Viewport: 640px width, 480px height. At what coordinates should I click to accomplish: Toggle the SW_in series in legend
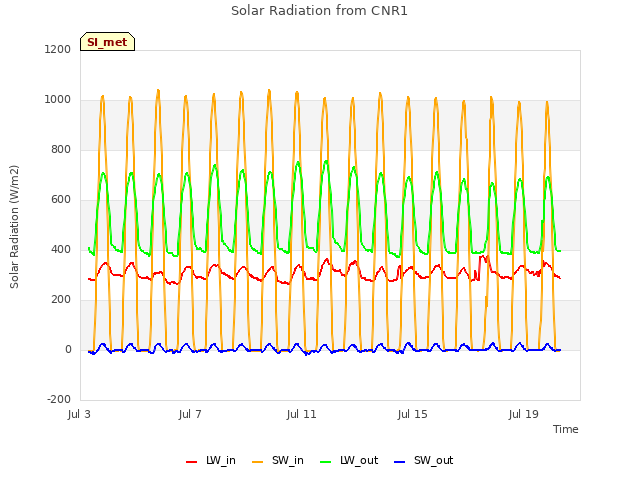point(278,461)
